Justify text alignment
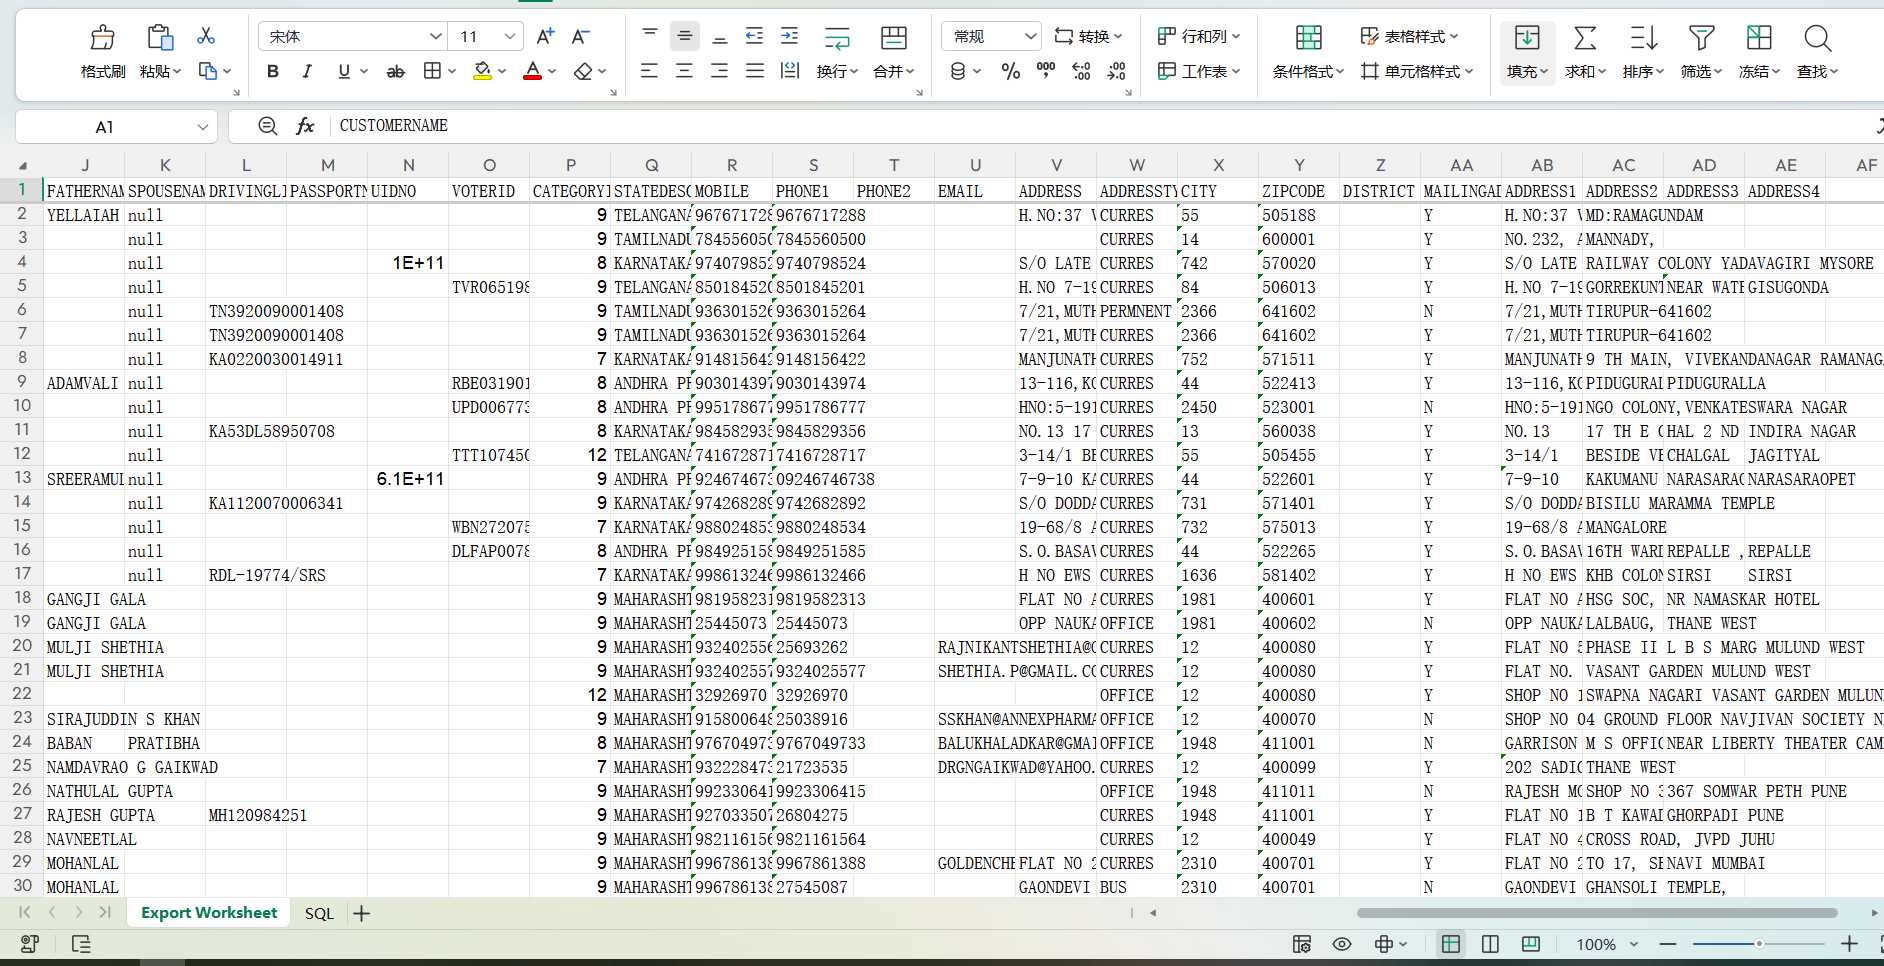1884x966 pixels. coord(755,71)
